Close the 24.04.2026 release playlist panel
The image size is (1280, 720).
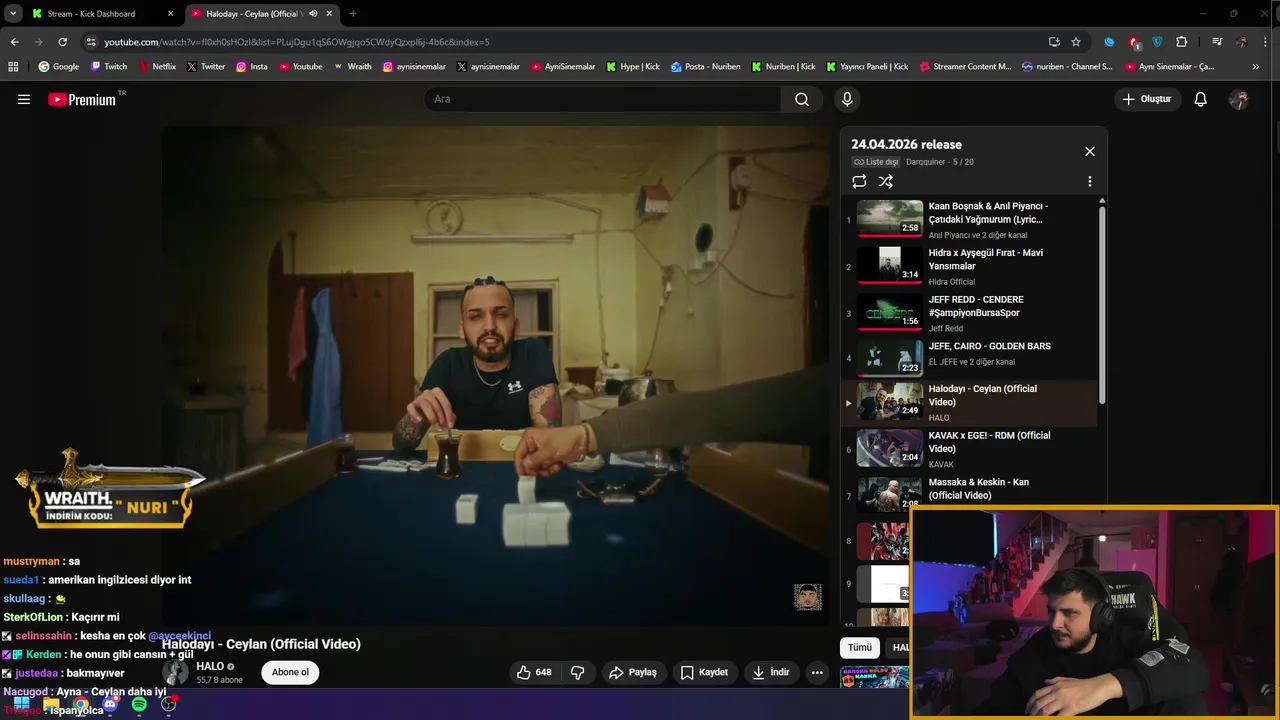pyautogui.click(x=1090, y=151)
